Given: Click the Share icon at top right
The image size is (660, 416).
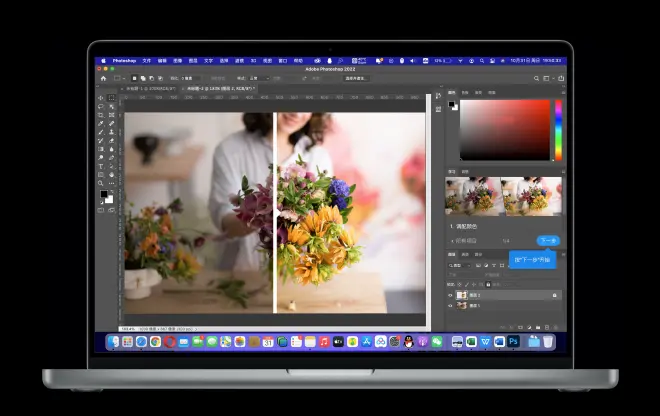Looking at the screenshot, I should [x=561, y=78].
